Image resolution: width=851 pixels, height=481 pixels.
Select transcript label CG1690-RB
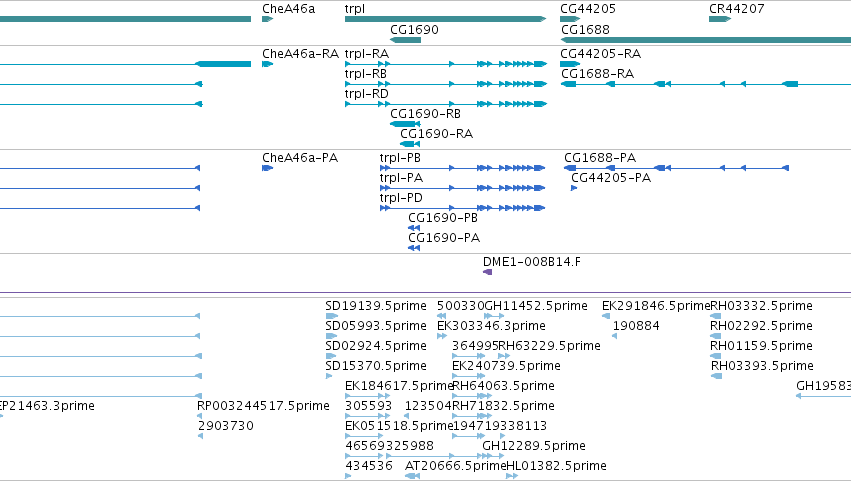click(426, 114)
